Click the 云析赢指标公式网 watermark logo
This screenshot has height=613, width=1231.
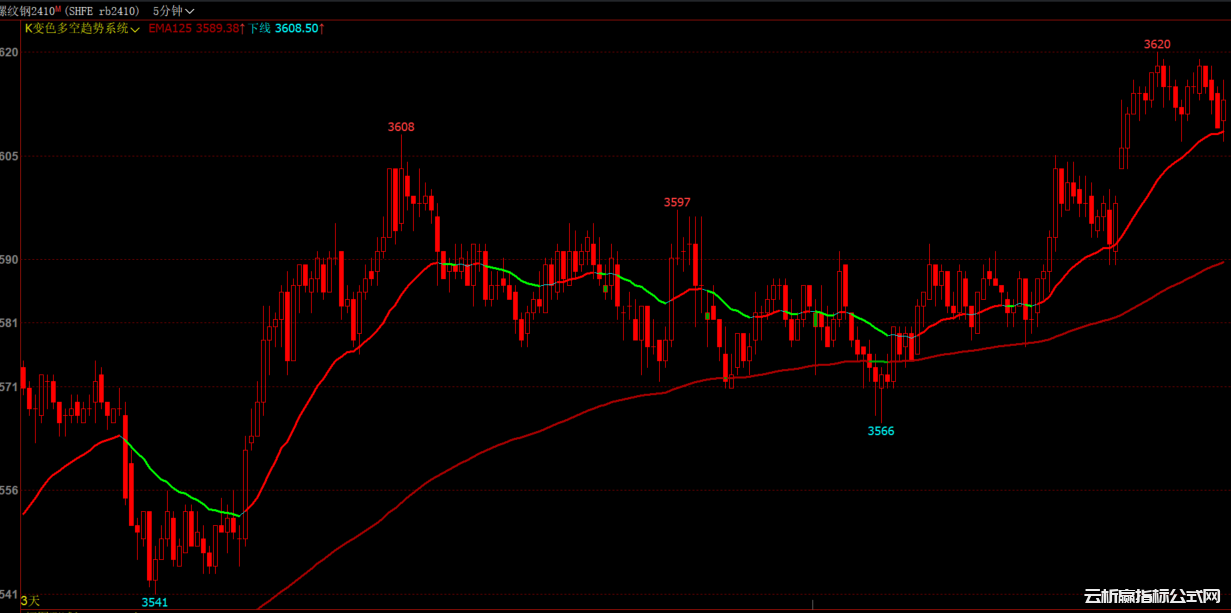(x=1152, y=596)
